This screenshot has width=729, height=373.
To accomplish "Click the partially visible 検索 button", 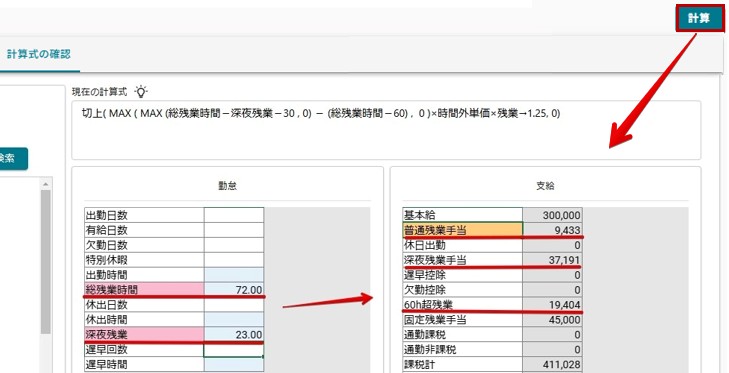I will point(13,159).
